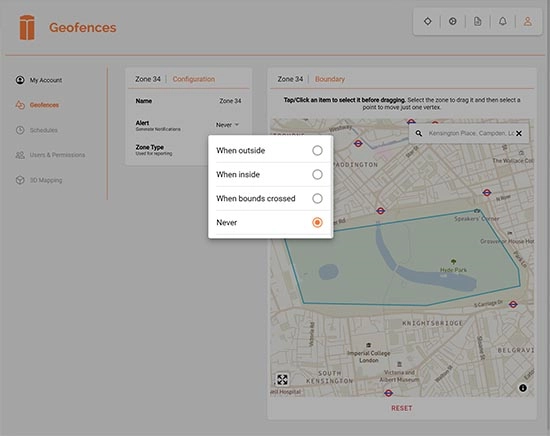Click the map info icon
This screenshot has height=436, width=550.
click(523, 388)
